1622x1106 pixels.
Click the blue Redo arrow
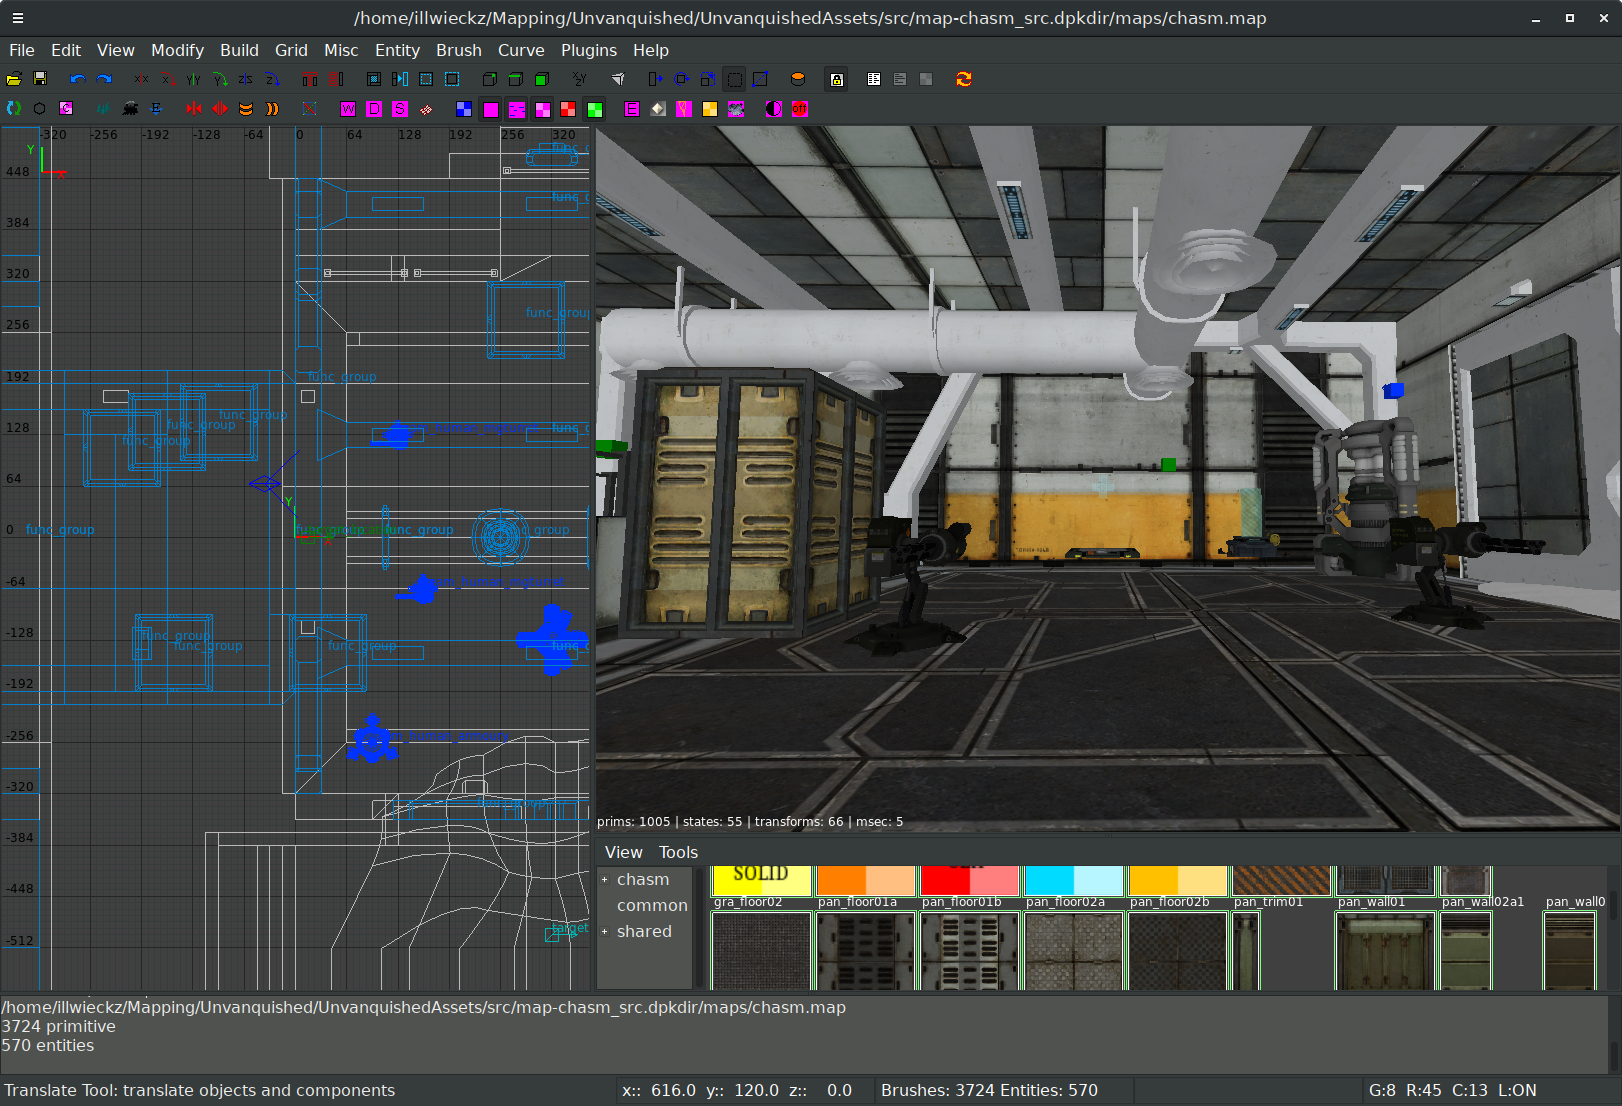coord(103,79)
